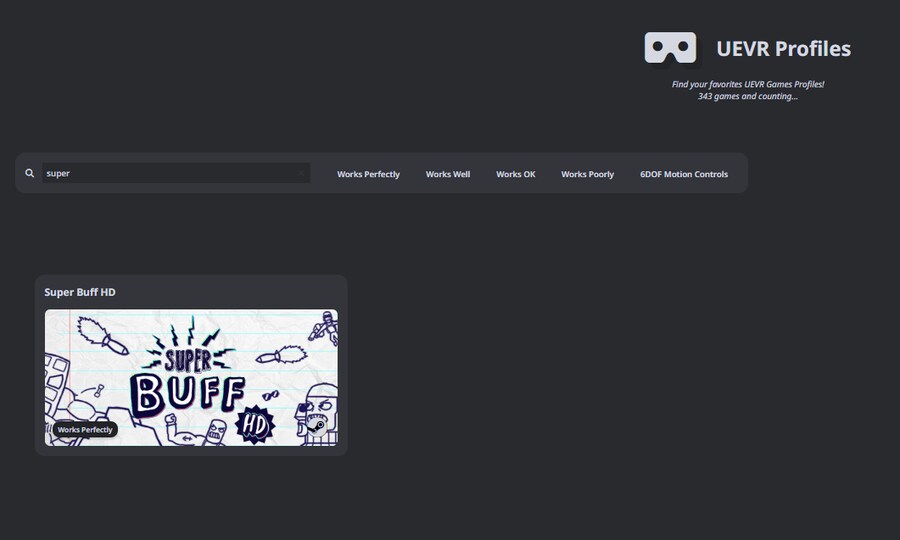The image size is (900, 540).
Task: Click the "343 games and counting" text
Action: 748,96
